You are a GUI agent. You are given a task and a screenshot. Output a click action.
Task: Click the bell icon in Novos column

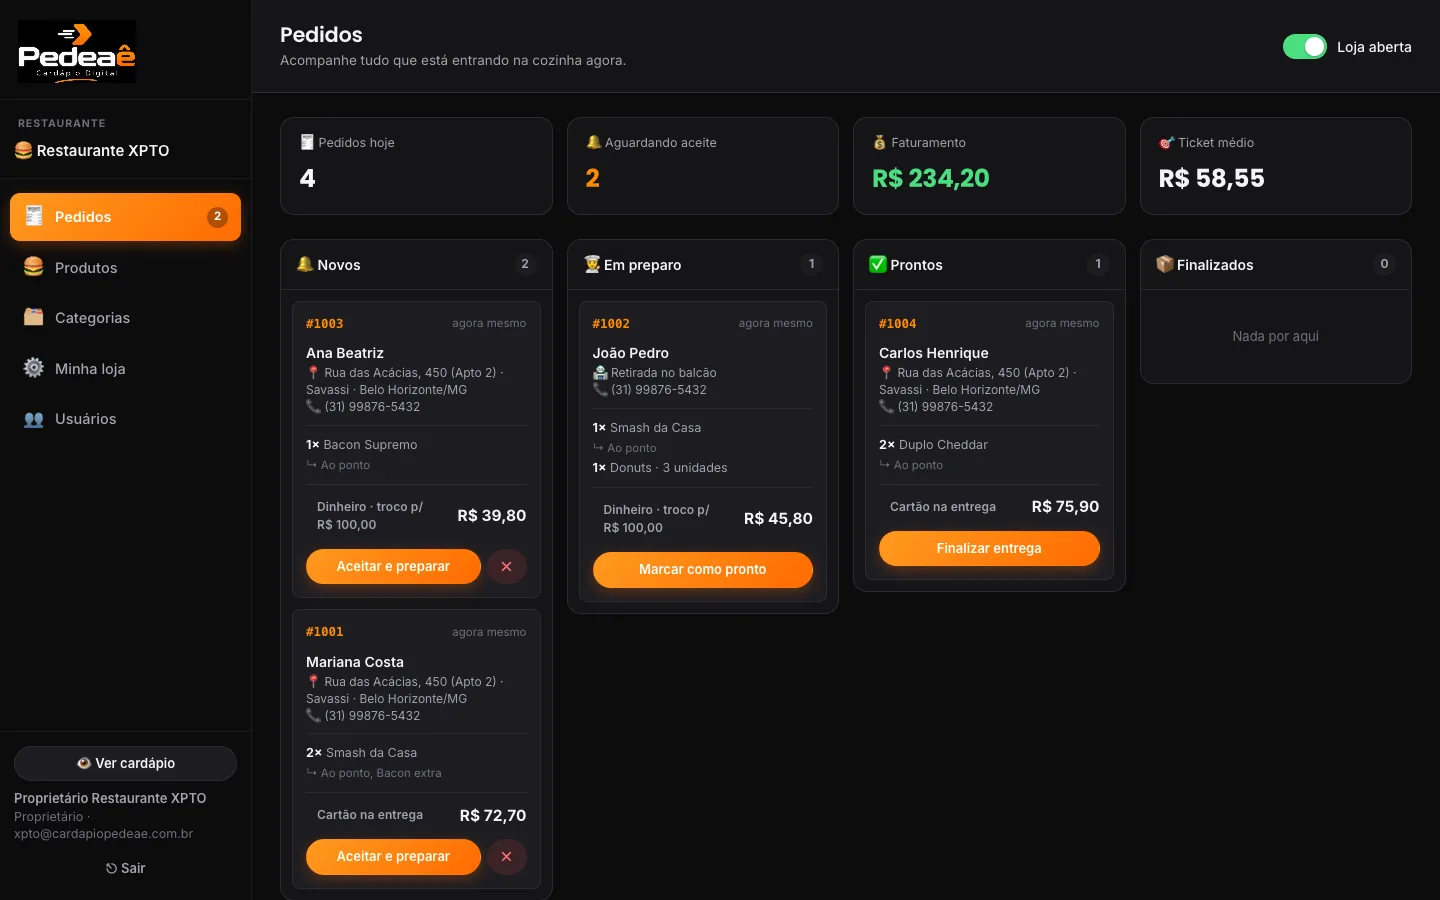(x=305, y=264)
